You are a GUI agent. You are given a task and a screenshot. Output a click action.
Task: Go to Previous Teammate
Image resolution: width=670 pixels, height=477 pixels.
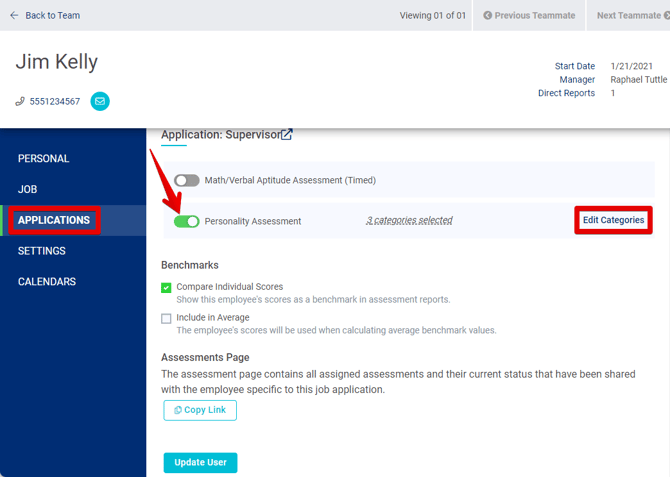pyautogui.click(x=529, y=16)
